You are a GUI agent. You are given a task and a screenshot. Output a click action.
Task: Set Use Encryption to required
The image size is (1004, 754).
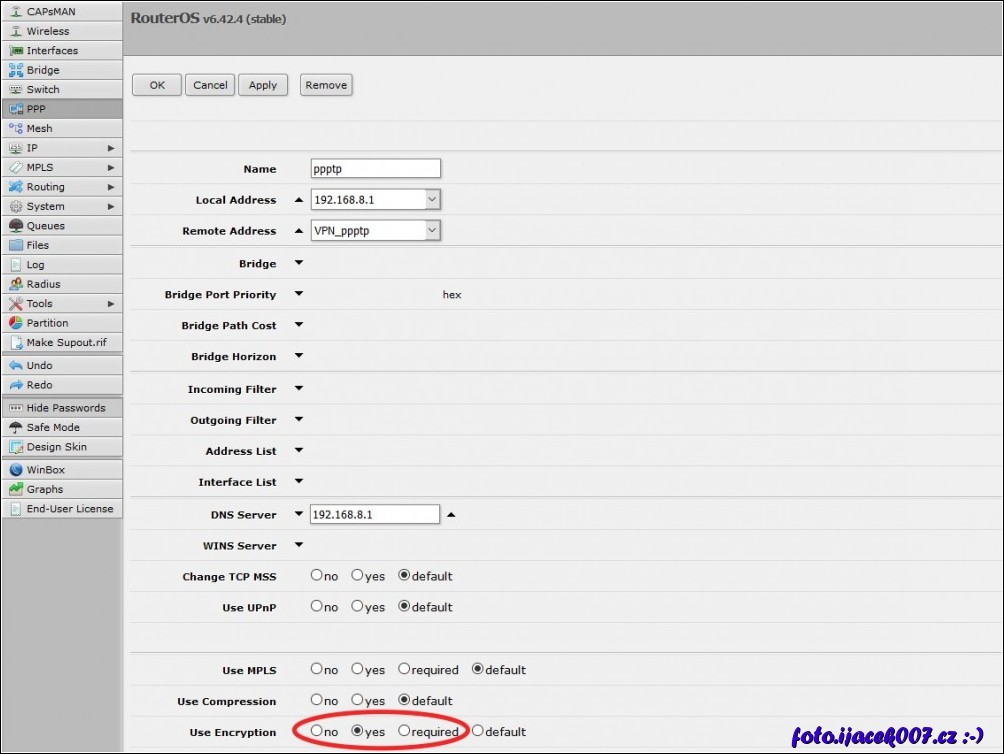405,731
